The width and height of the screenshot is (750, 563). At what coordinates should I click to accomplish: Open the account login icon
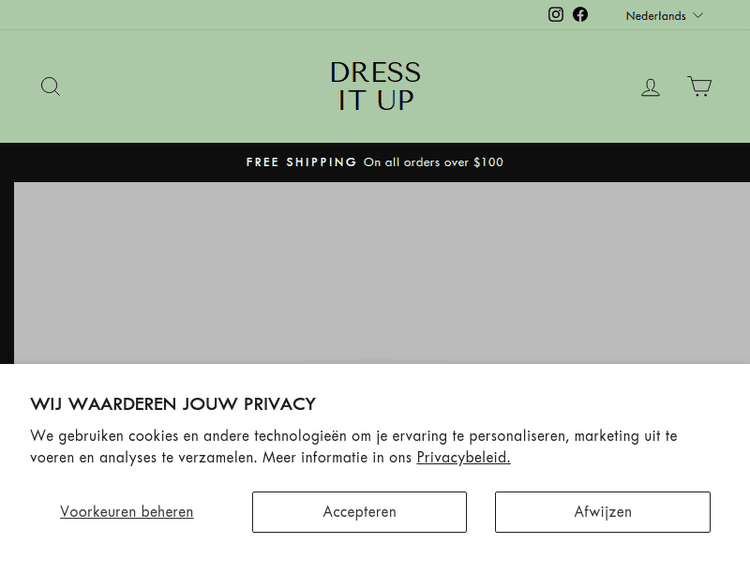[x=650, y=87]
